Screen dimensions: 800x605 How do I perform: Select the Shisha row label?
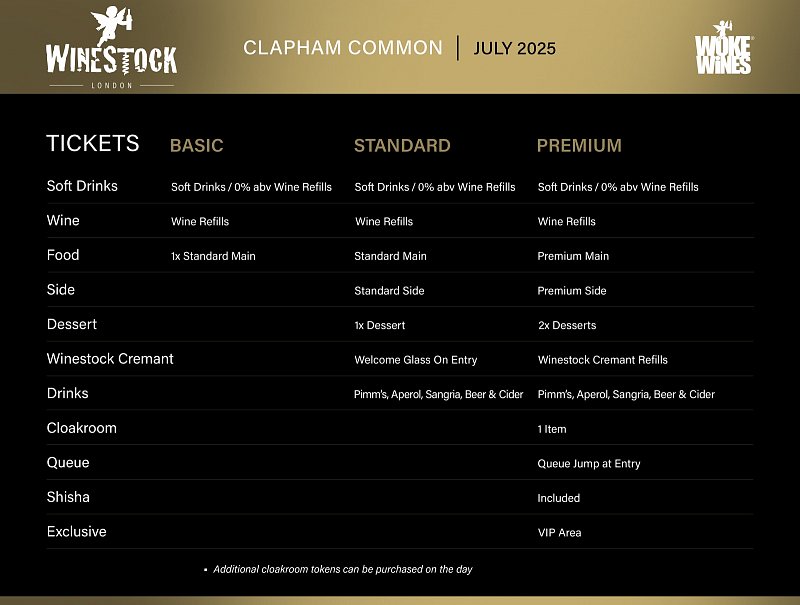coord(68,497)
